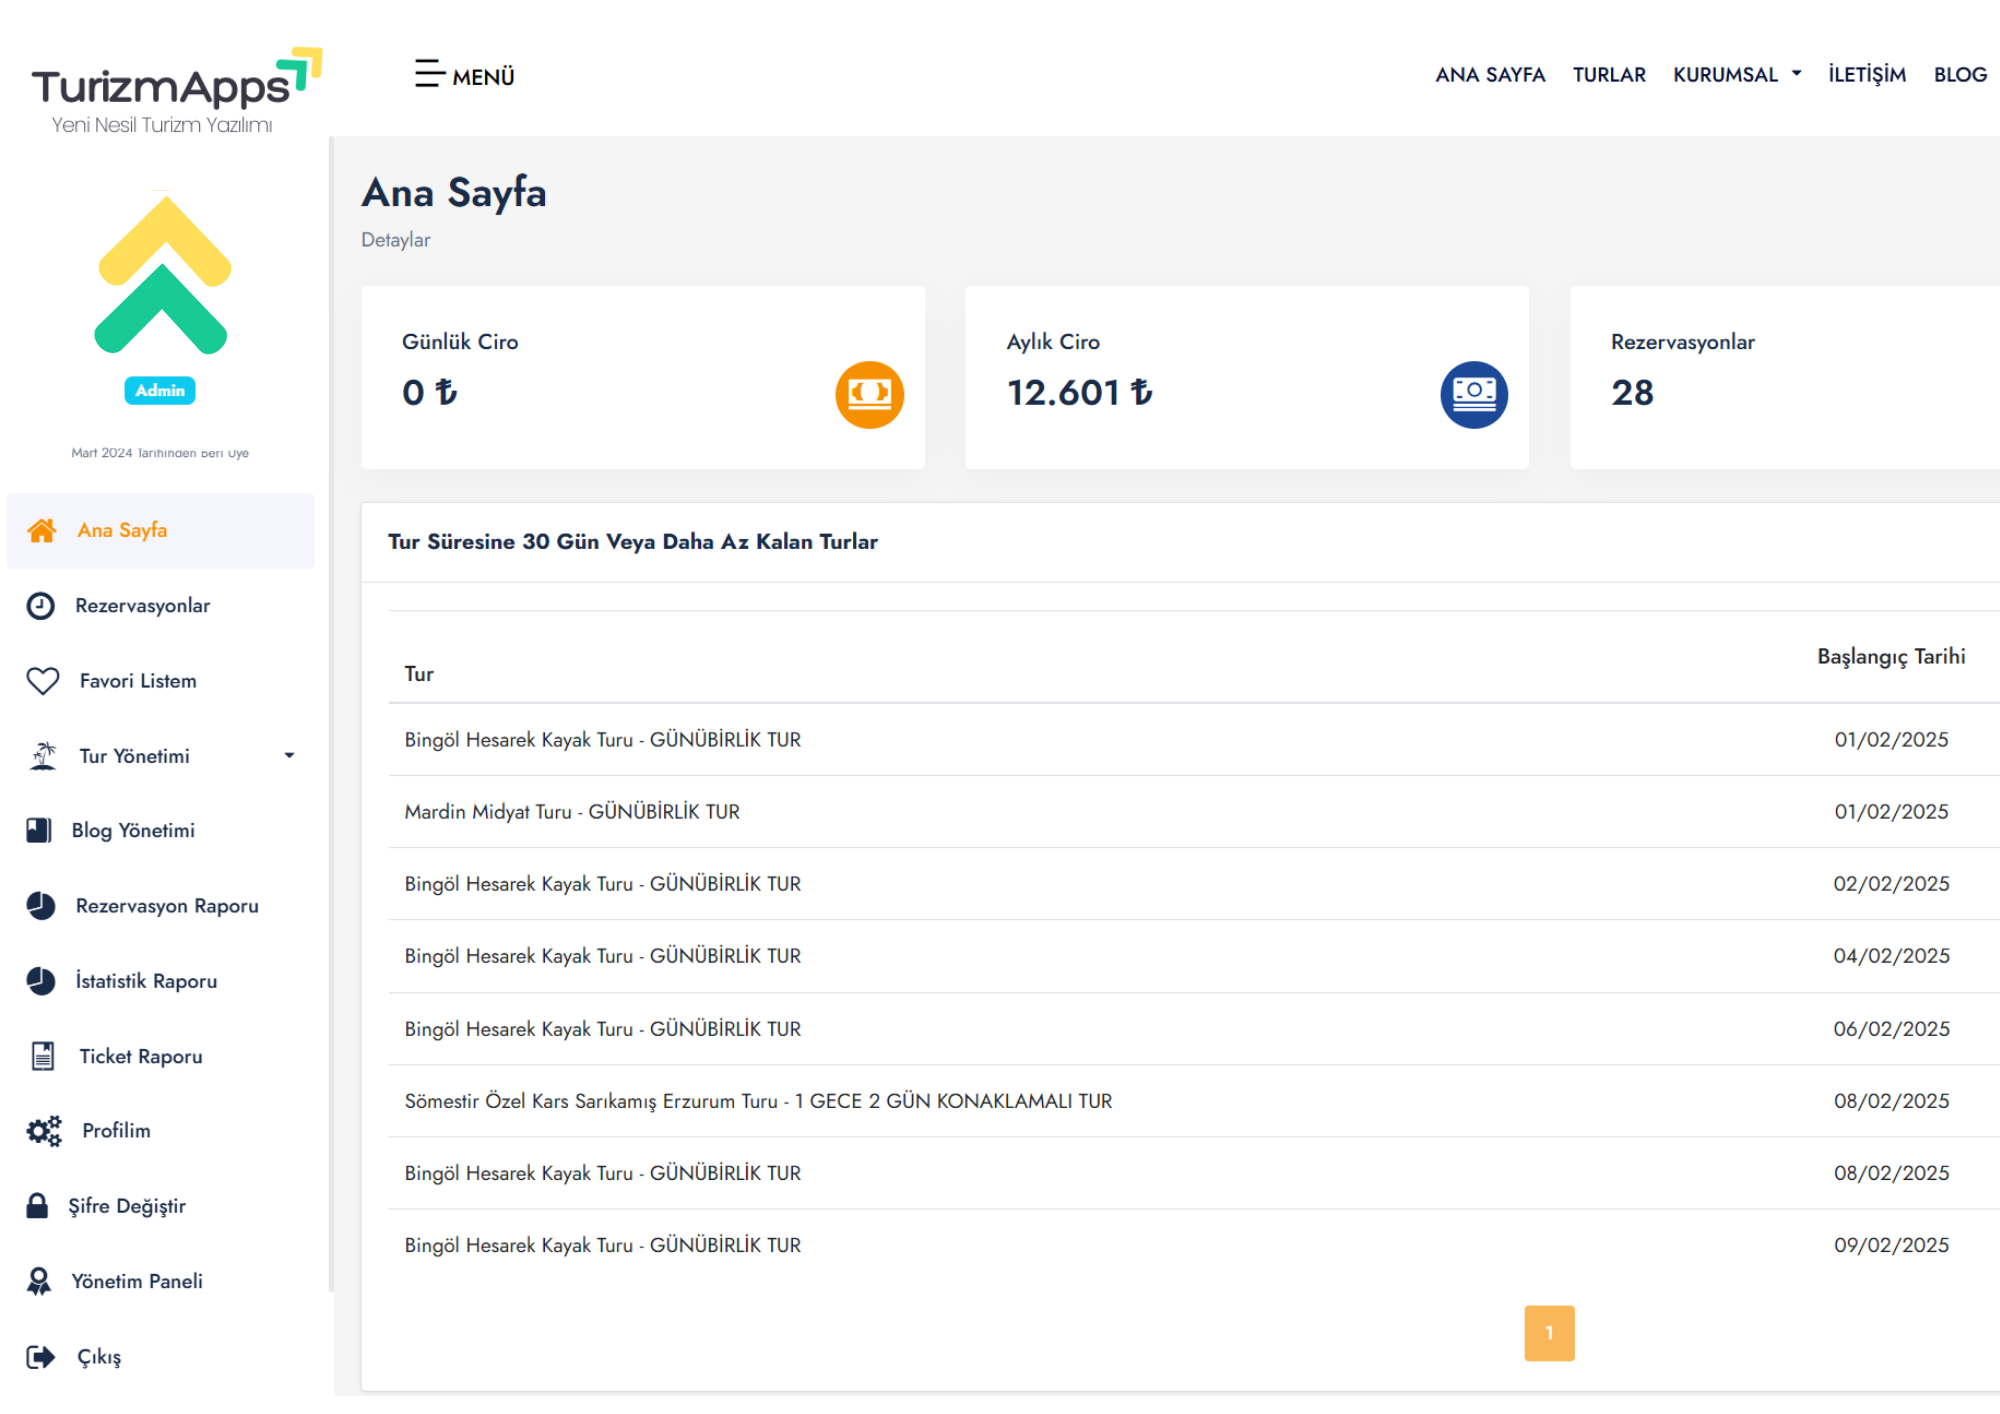
Task: Sort by Başlangıç Tarihi column header
Action: pos(1890,657)
